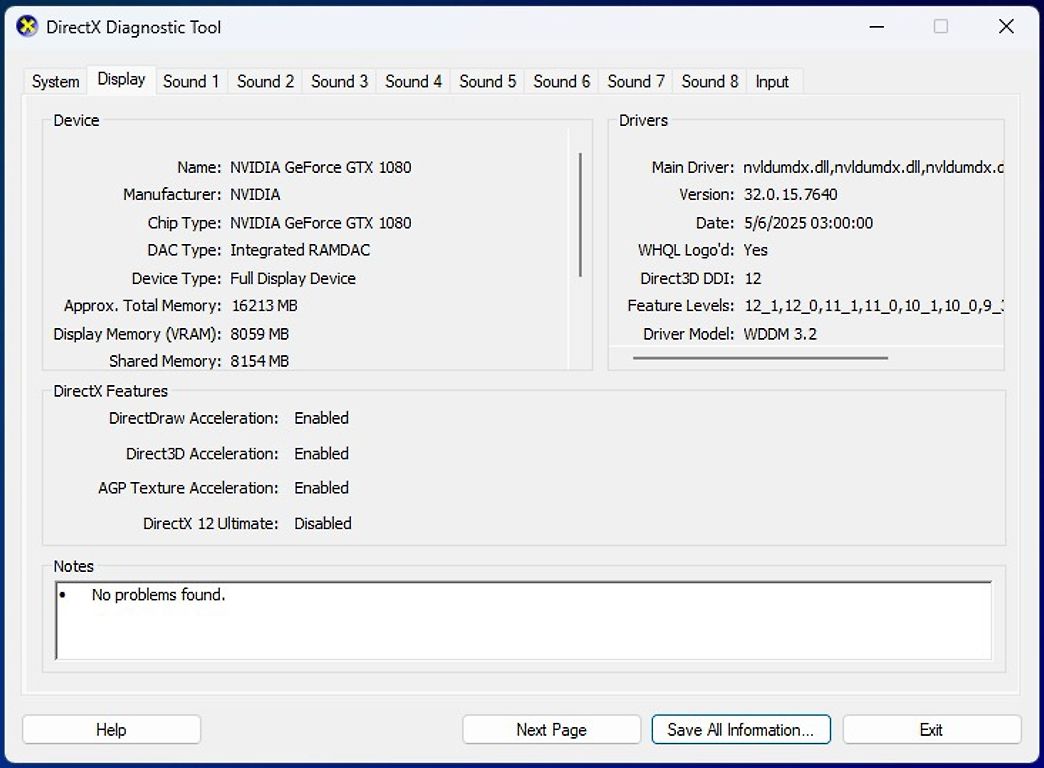Click the Direct3D DDI value 12

tap(753, 278)
